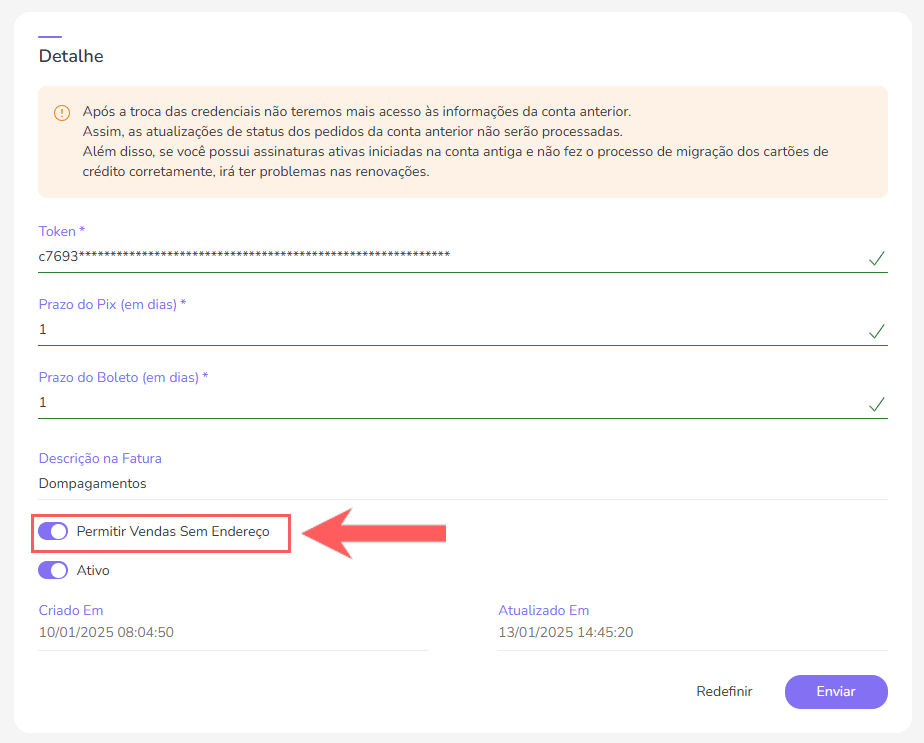Click the 'Ativo' label text
The width and height of the screenshot is (924, 743).
click(93, 570)
